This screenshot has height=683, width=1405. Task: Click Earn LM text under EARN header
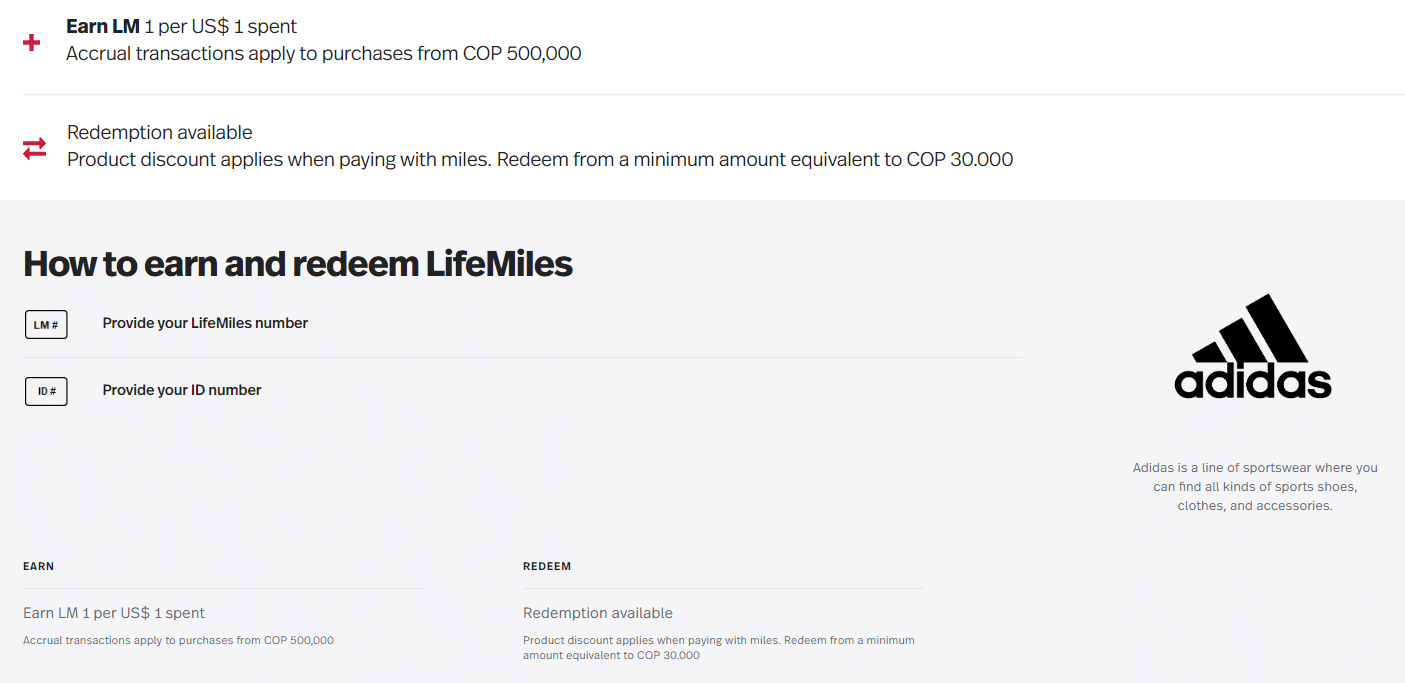[x=114, y=613]
